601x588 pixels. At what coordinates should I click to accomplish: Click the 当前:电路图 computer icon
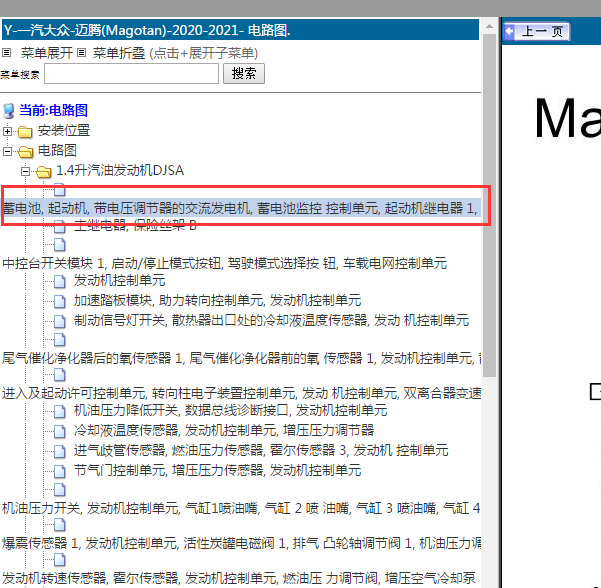point(9,111)
